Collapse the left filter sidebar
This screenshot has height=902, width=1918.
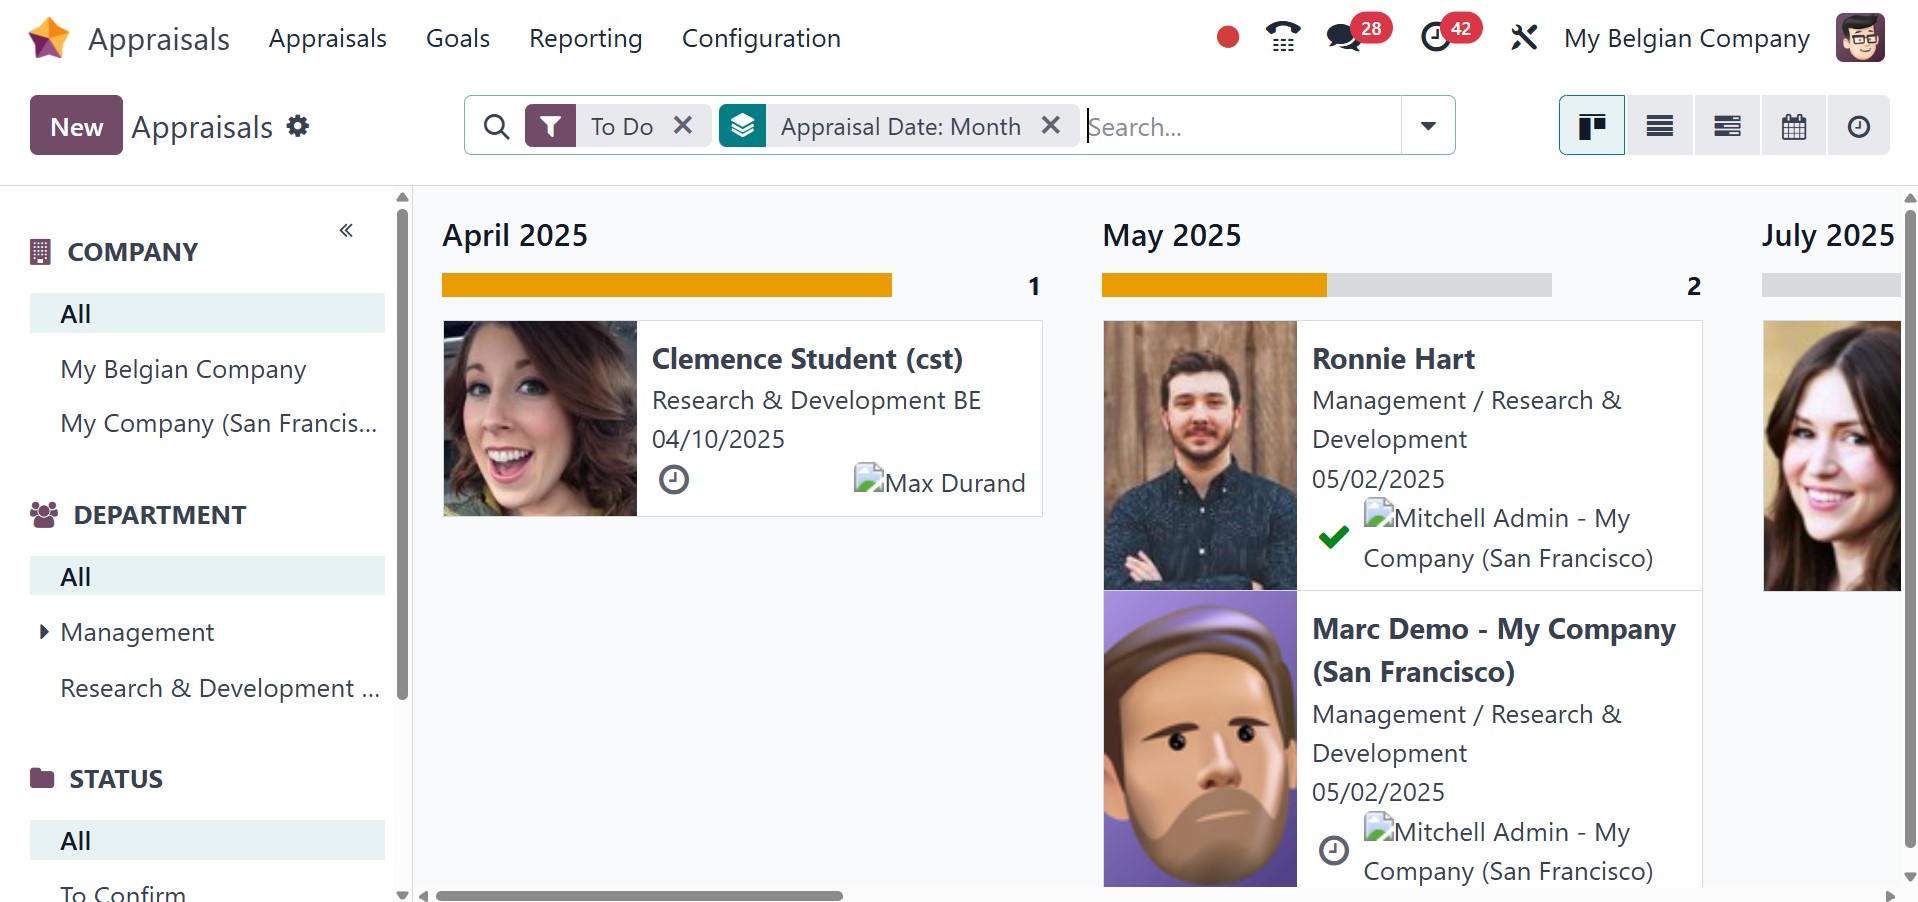pyautogui.click(x=346, y=231)
